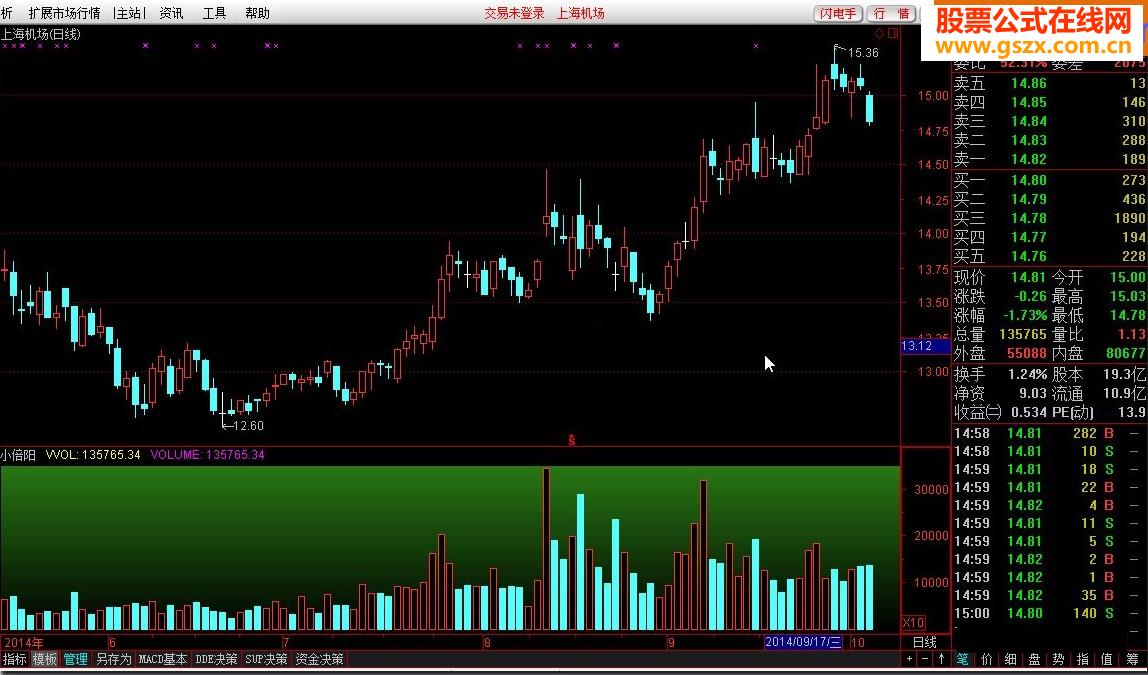This screenshot has width=1148, height=675.
Task: Switch to 资金决策 template
Action: point(318,660)
